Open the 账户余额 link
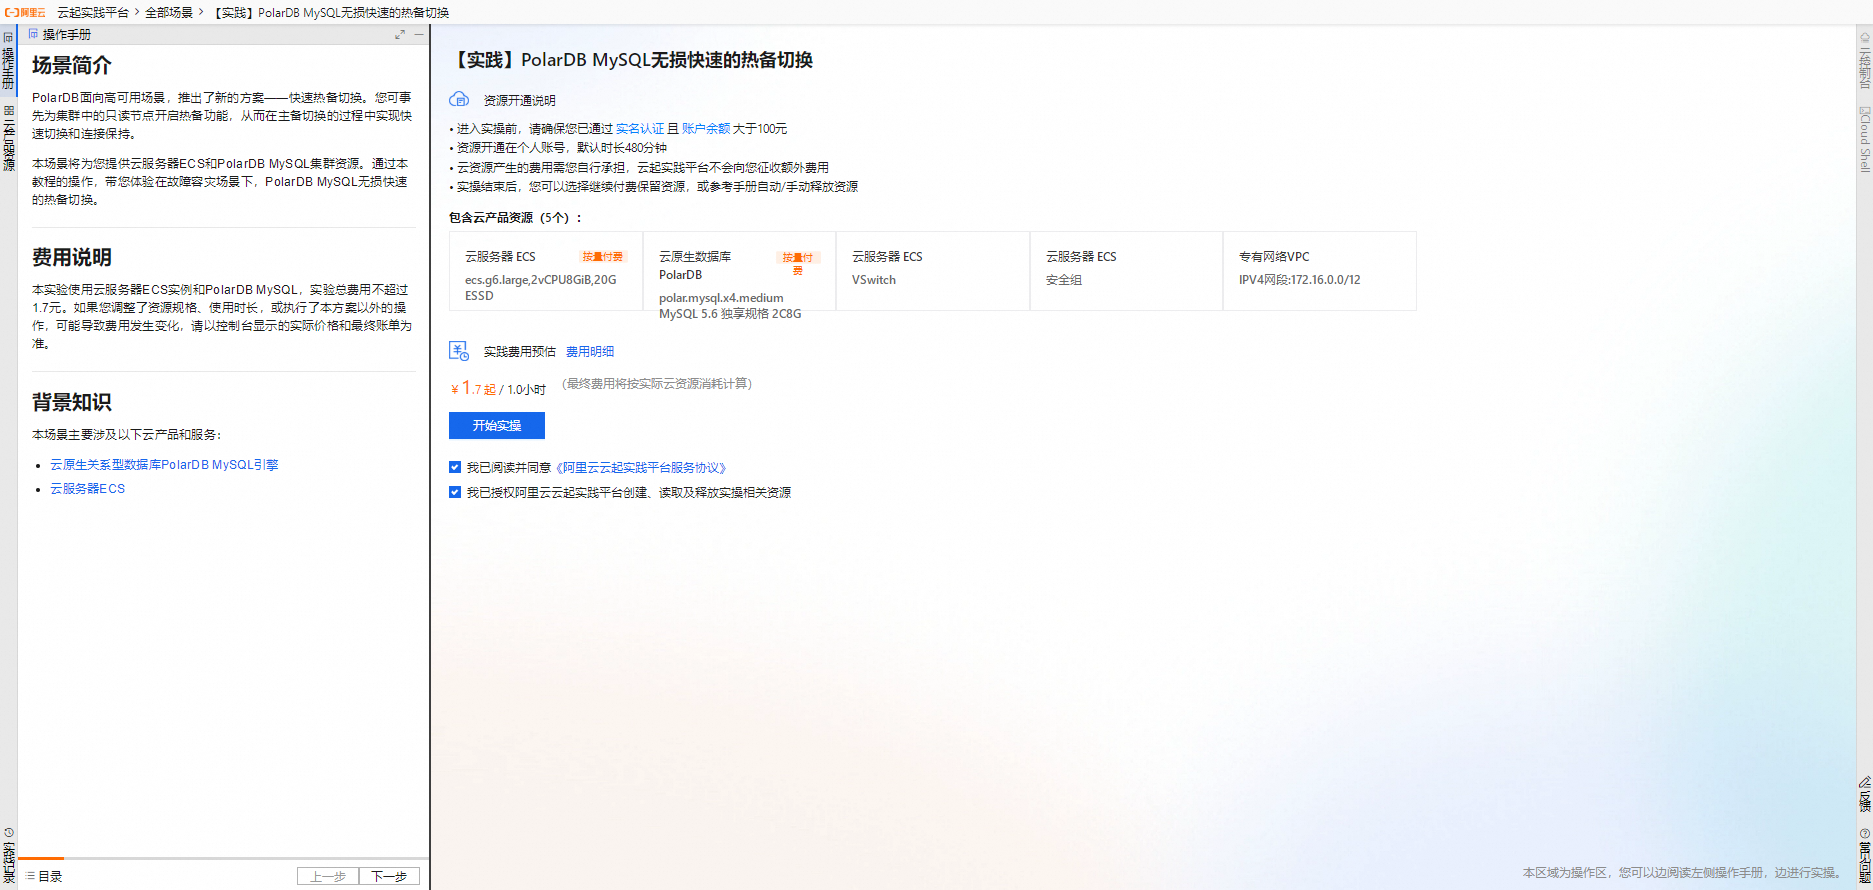The image size is (1873, 890). [706, 129]
